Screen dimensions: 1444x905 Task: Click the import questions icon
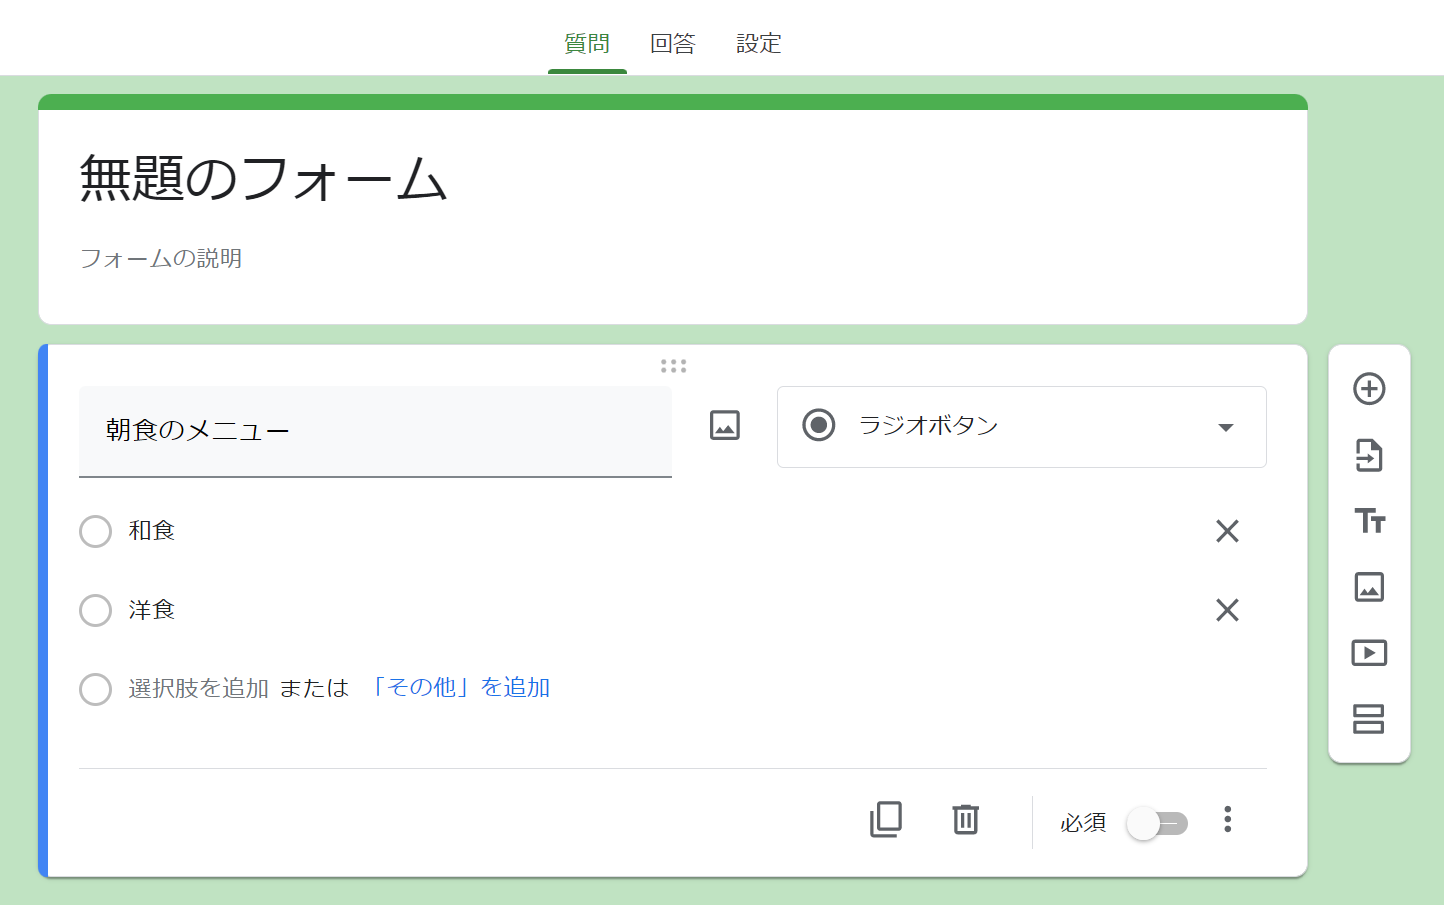1369,455
